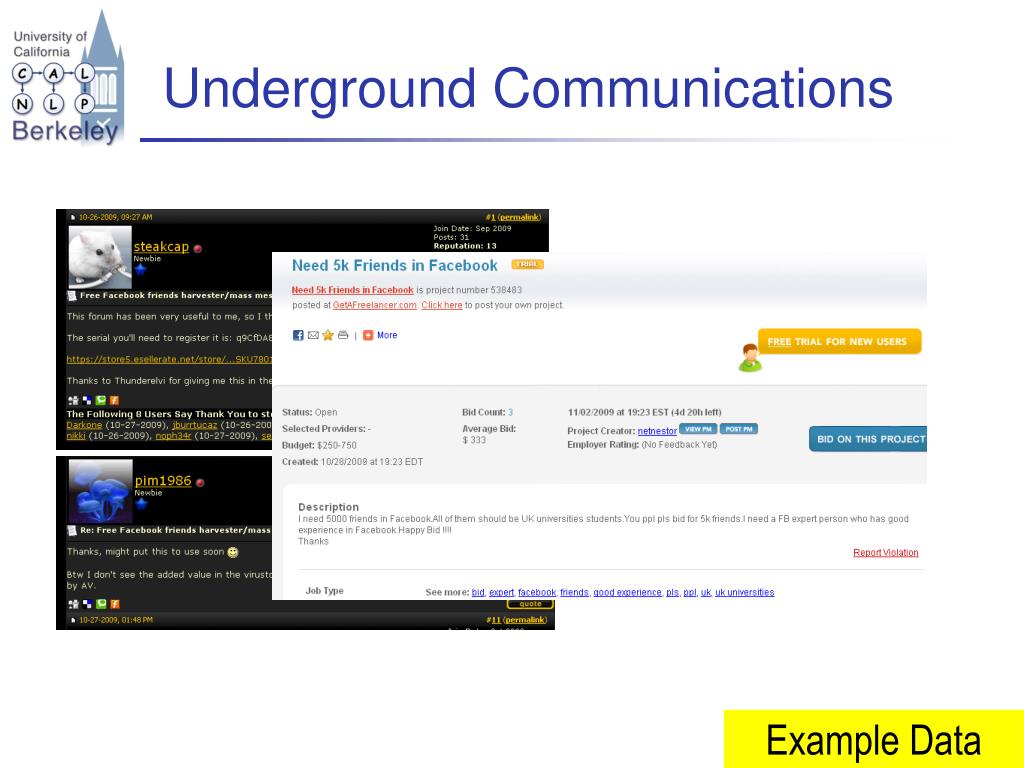
Task: Click the 'Click here' link to post project
Action: tap(441, 305)
